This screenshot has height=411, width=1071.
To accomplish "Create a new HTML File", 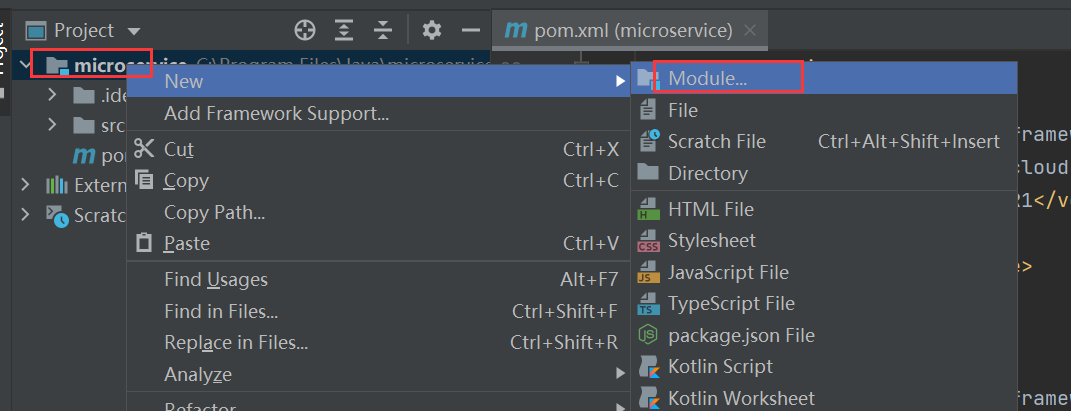I will [824, 209].
